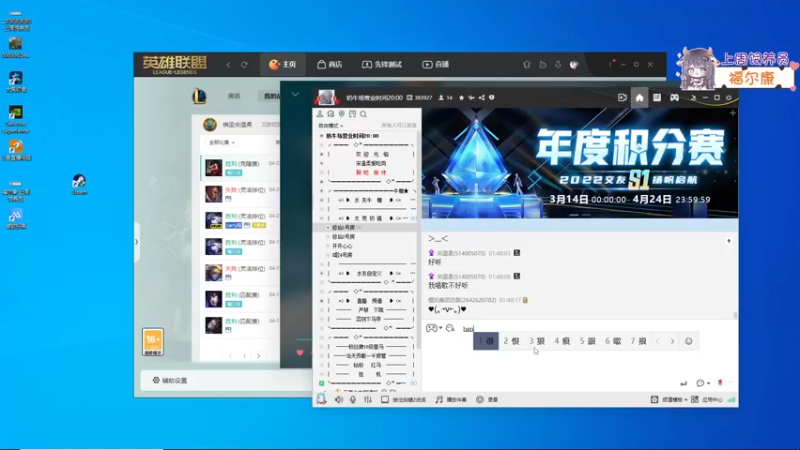This screenshot has width=800, height=450.
Task: Click the chevron down arrow behind YY window
Action: point(295,94)
